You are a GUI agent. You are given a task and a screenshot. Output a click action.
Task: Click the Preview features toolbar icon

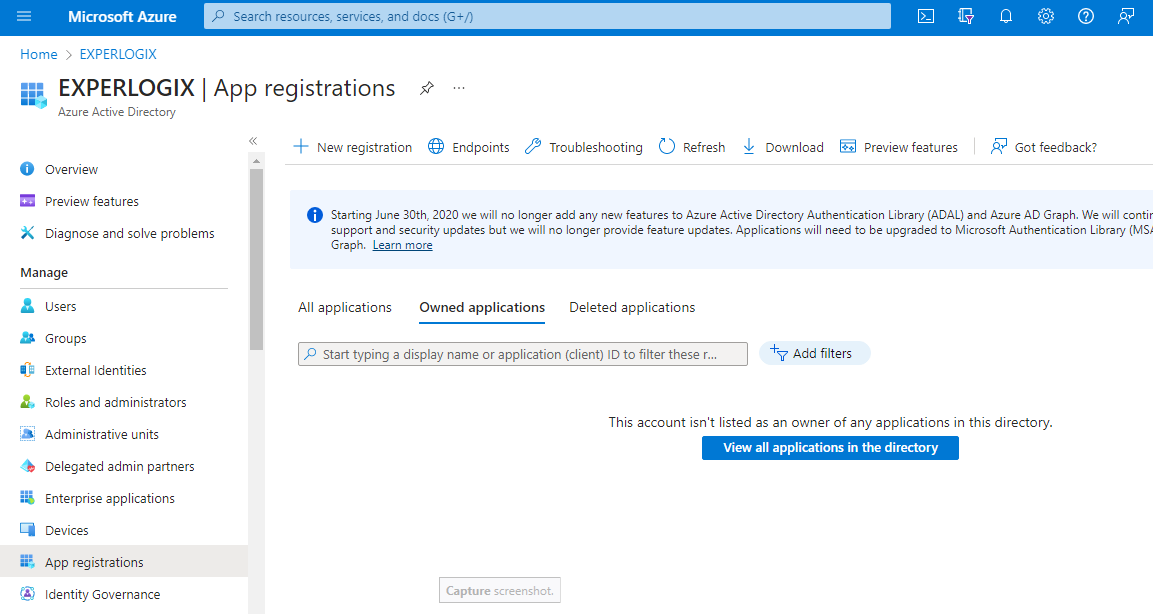(x=848, y=146)
